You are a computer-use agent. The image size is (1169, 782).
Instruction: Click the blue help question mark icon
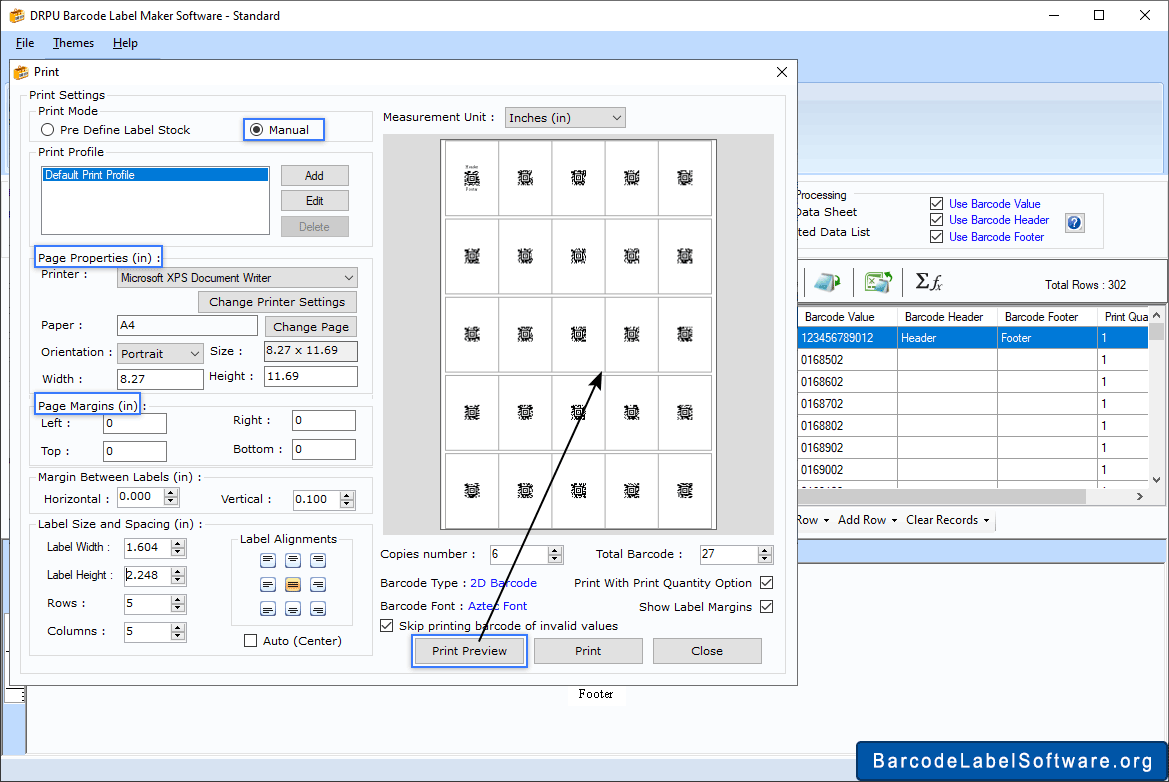coord(1074,222)
